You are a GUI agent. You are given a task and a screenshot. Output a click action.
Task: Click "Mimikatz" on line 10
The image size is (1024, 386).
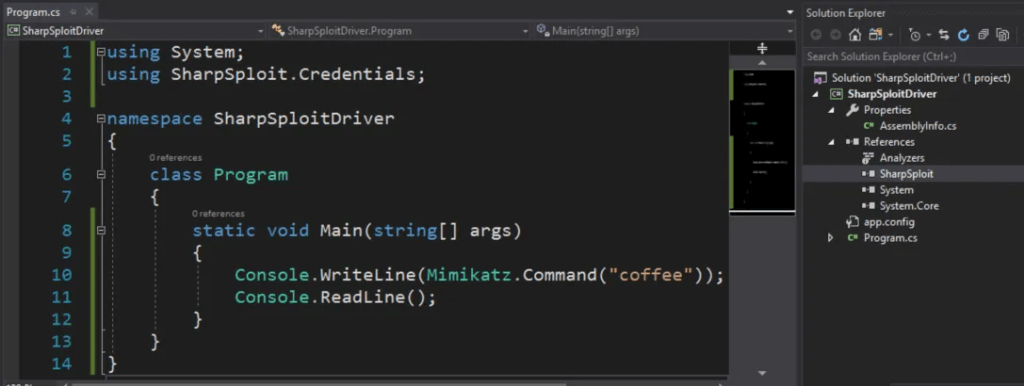coord(470,275)
